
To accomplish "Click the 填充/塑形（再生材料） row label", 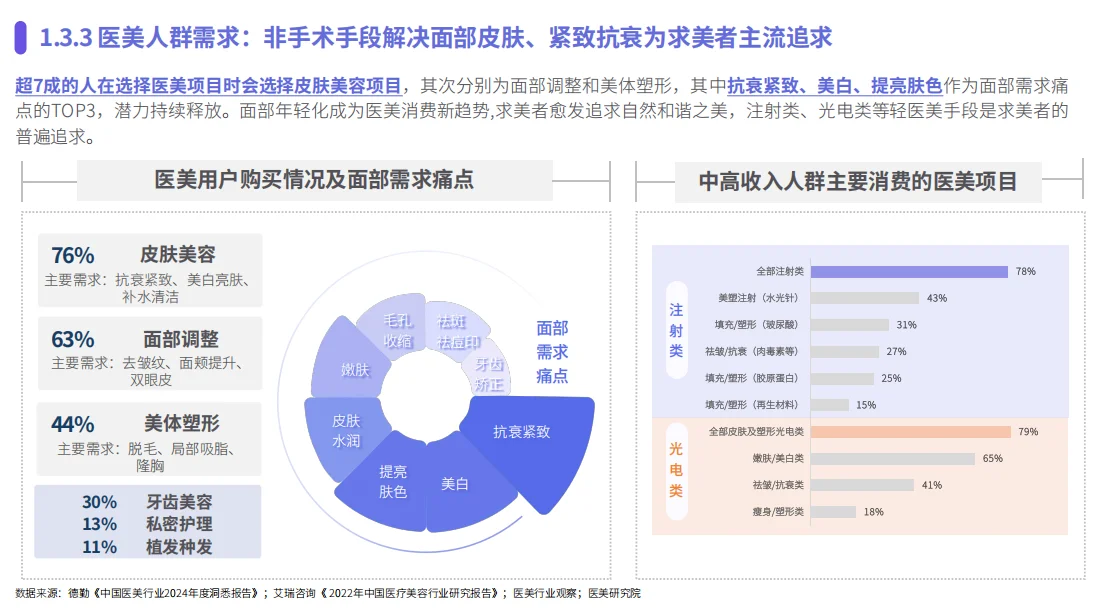I will [751, 405].
